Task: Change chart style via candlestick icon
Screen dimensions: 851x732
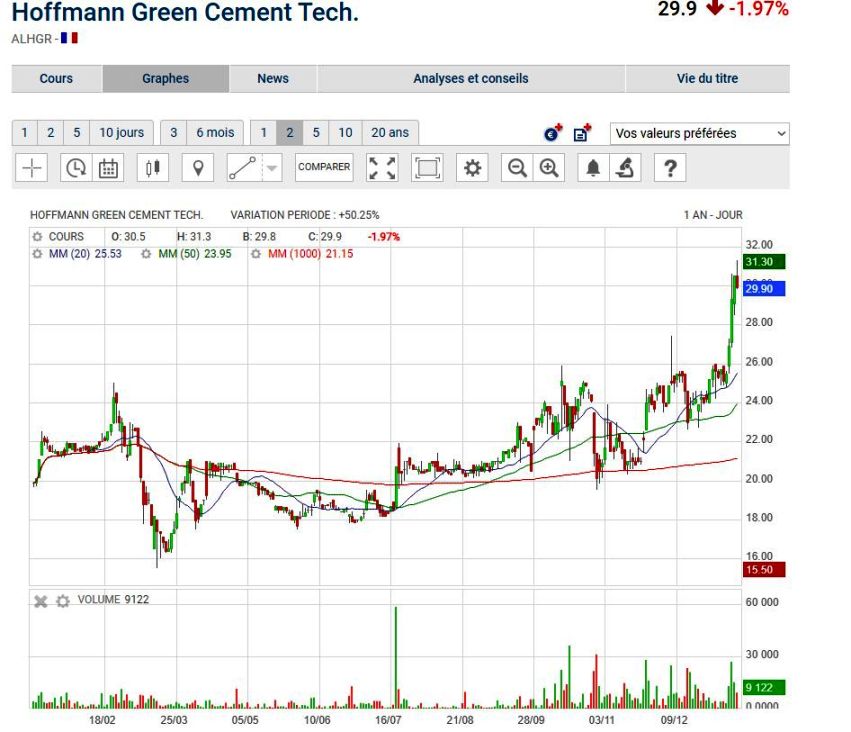Action: click(153, 168)
